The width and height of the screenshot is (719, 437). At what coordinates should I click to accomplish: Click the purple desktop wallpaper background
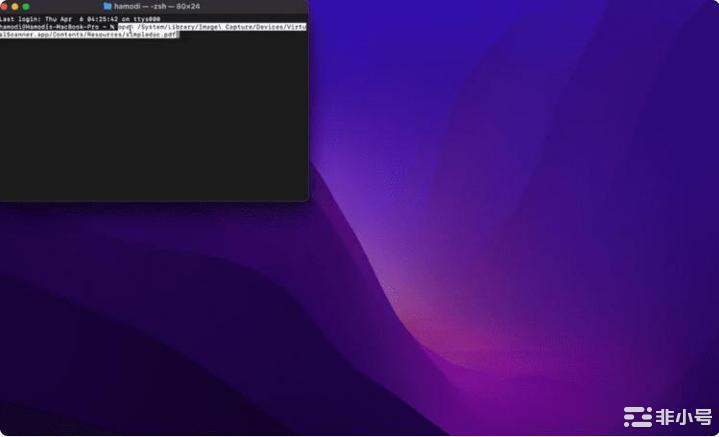point(500,200)
